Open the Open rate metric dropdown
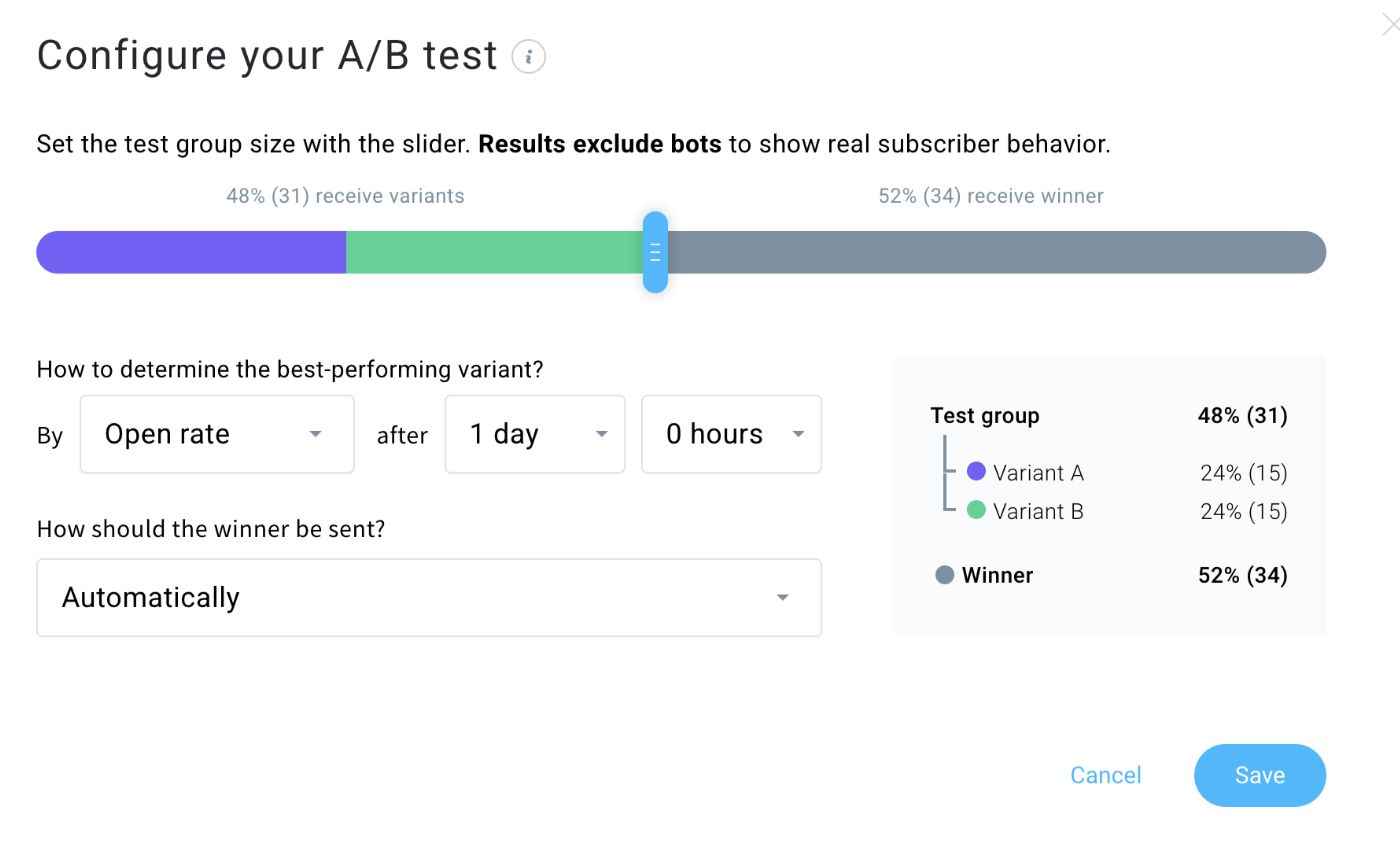The image size is (1400, 852). (217, 434)
